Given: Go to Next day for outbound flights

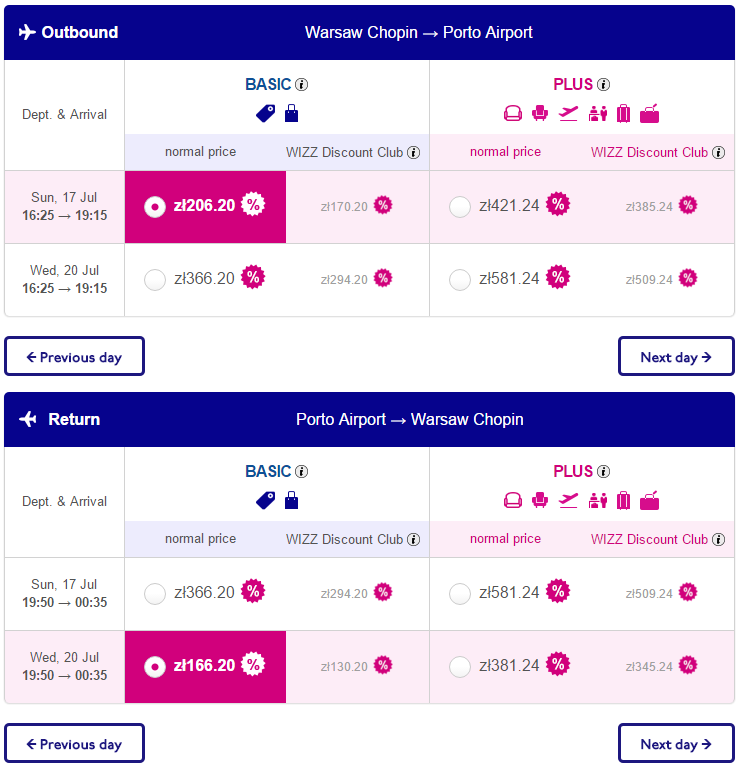Looking at the screenshot, I should [676, 356].
